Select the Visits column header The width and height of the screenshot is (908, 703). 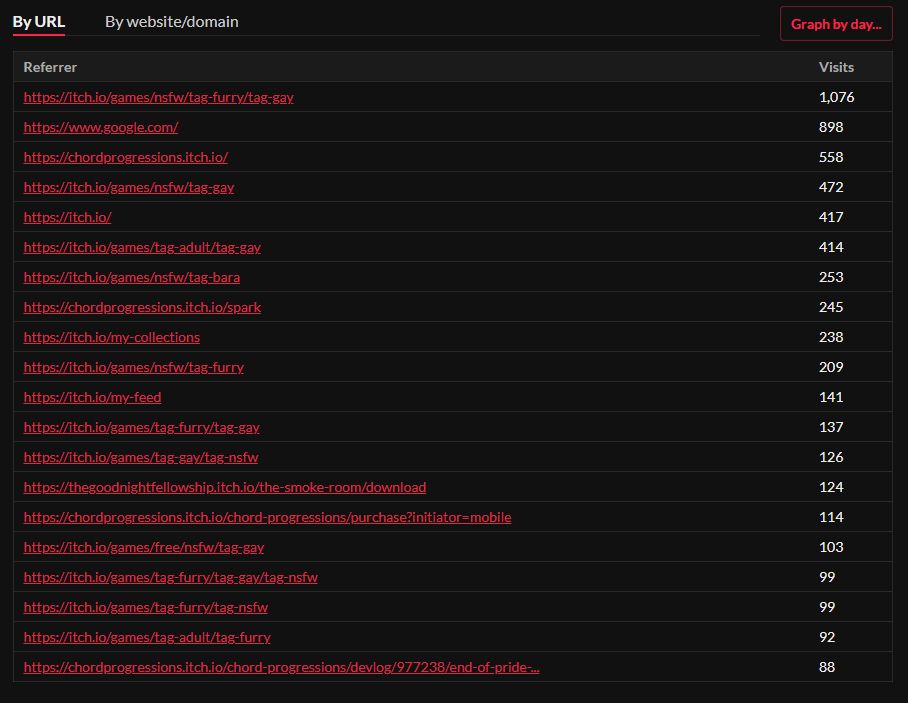point(836,67)
